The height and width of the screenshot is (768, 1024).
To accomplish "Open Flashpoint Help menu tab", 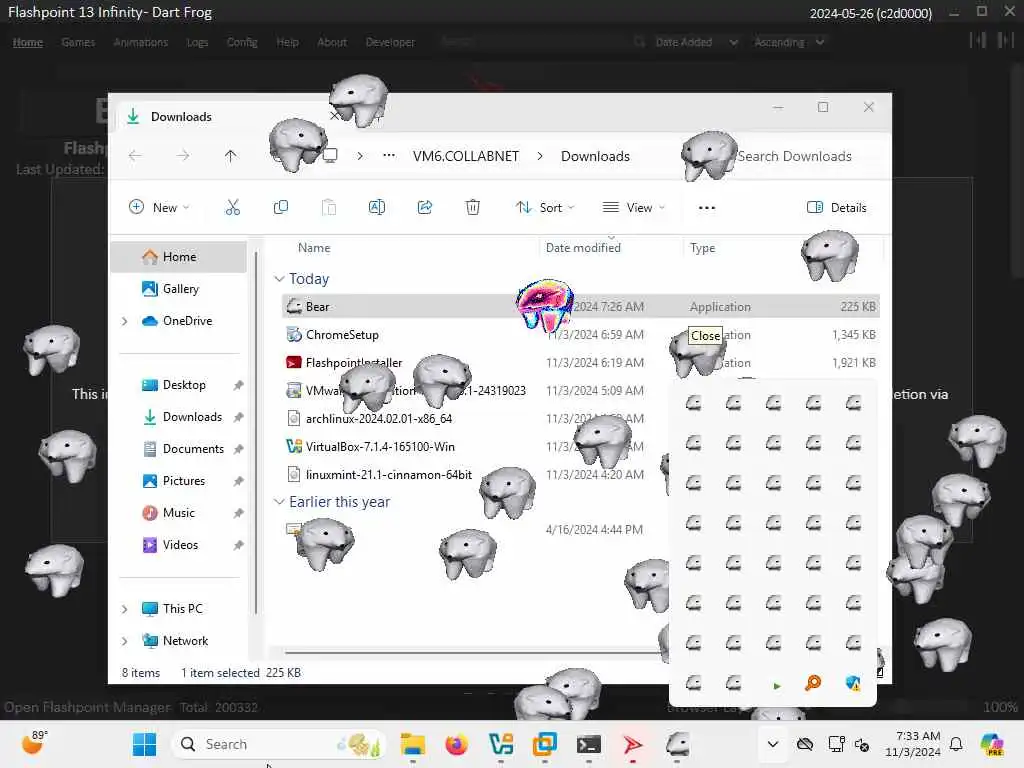I will click(287, 42).
